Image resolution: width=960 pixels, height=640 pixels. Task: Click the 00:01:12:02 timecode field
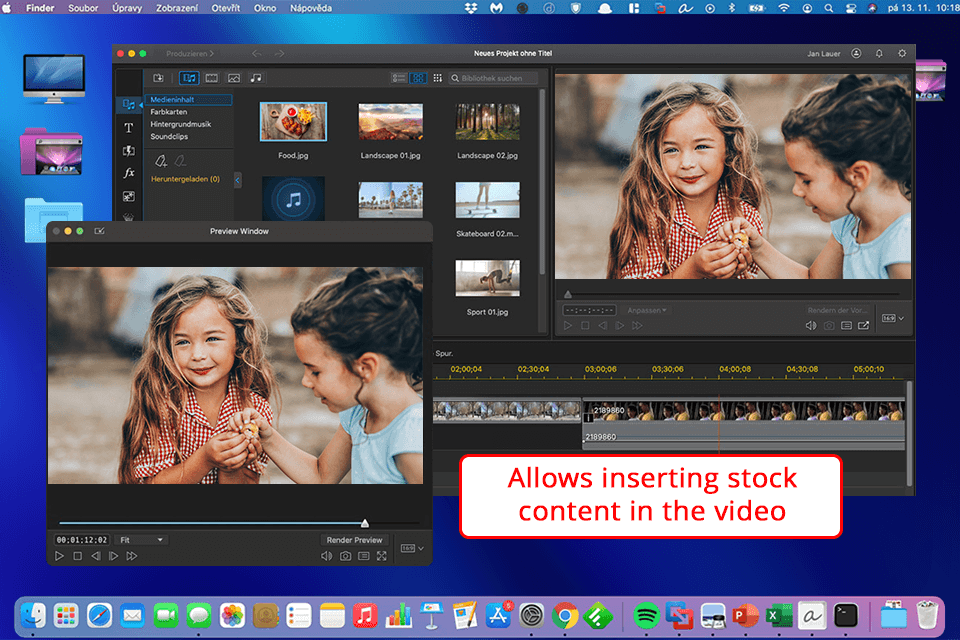81,540
